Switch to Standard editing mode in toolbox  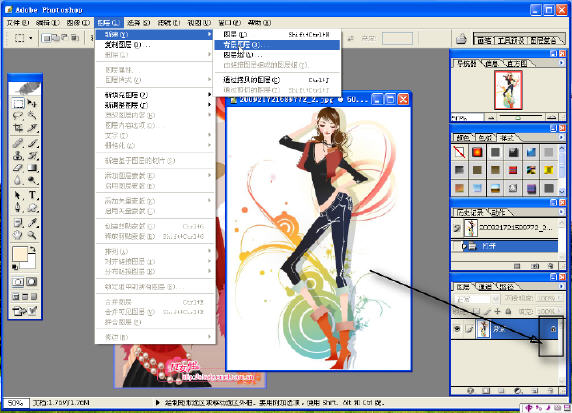pos(18,282)
